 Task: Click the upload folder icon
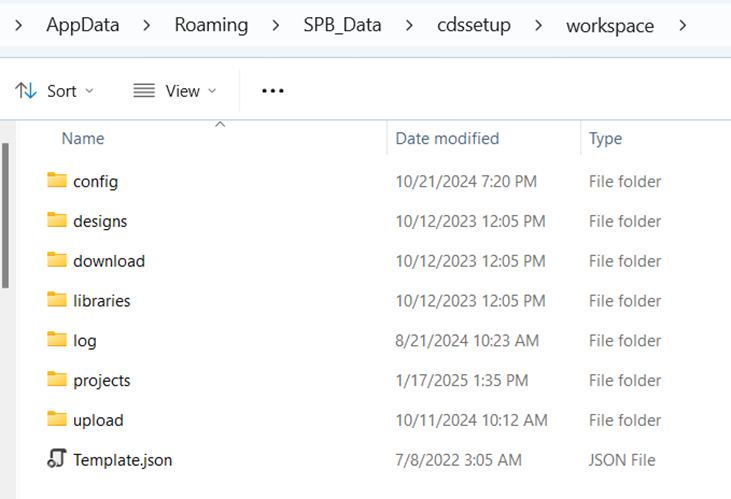coord(56,420)
